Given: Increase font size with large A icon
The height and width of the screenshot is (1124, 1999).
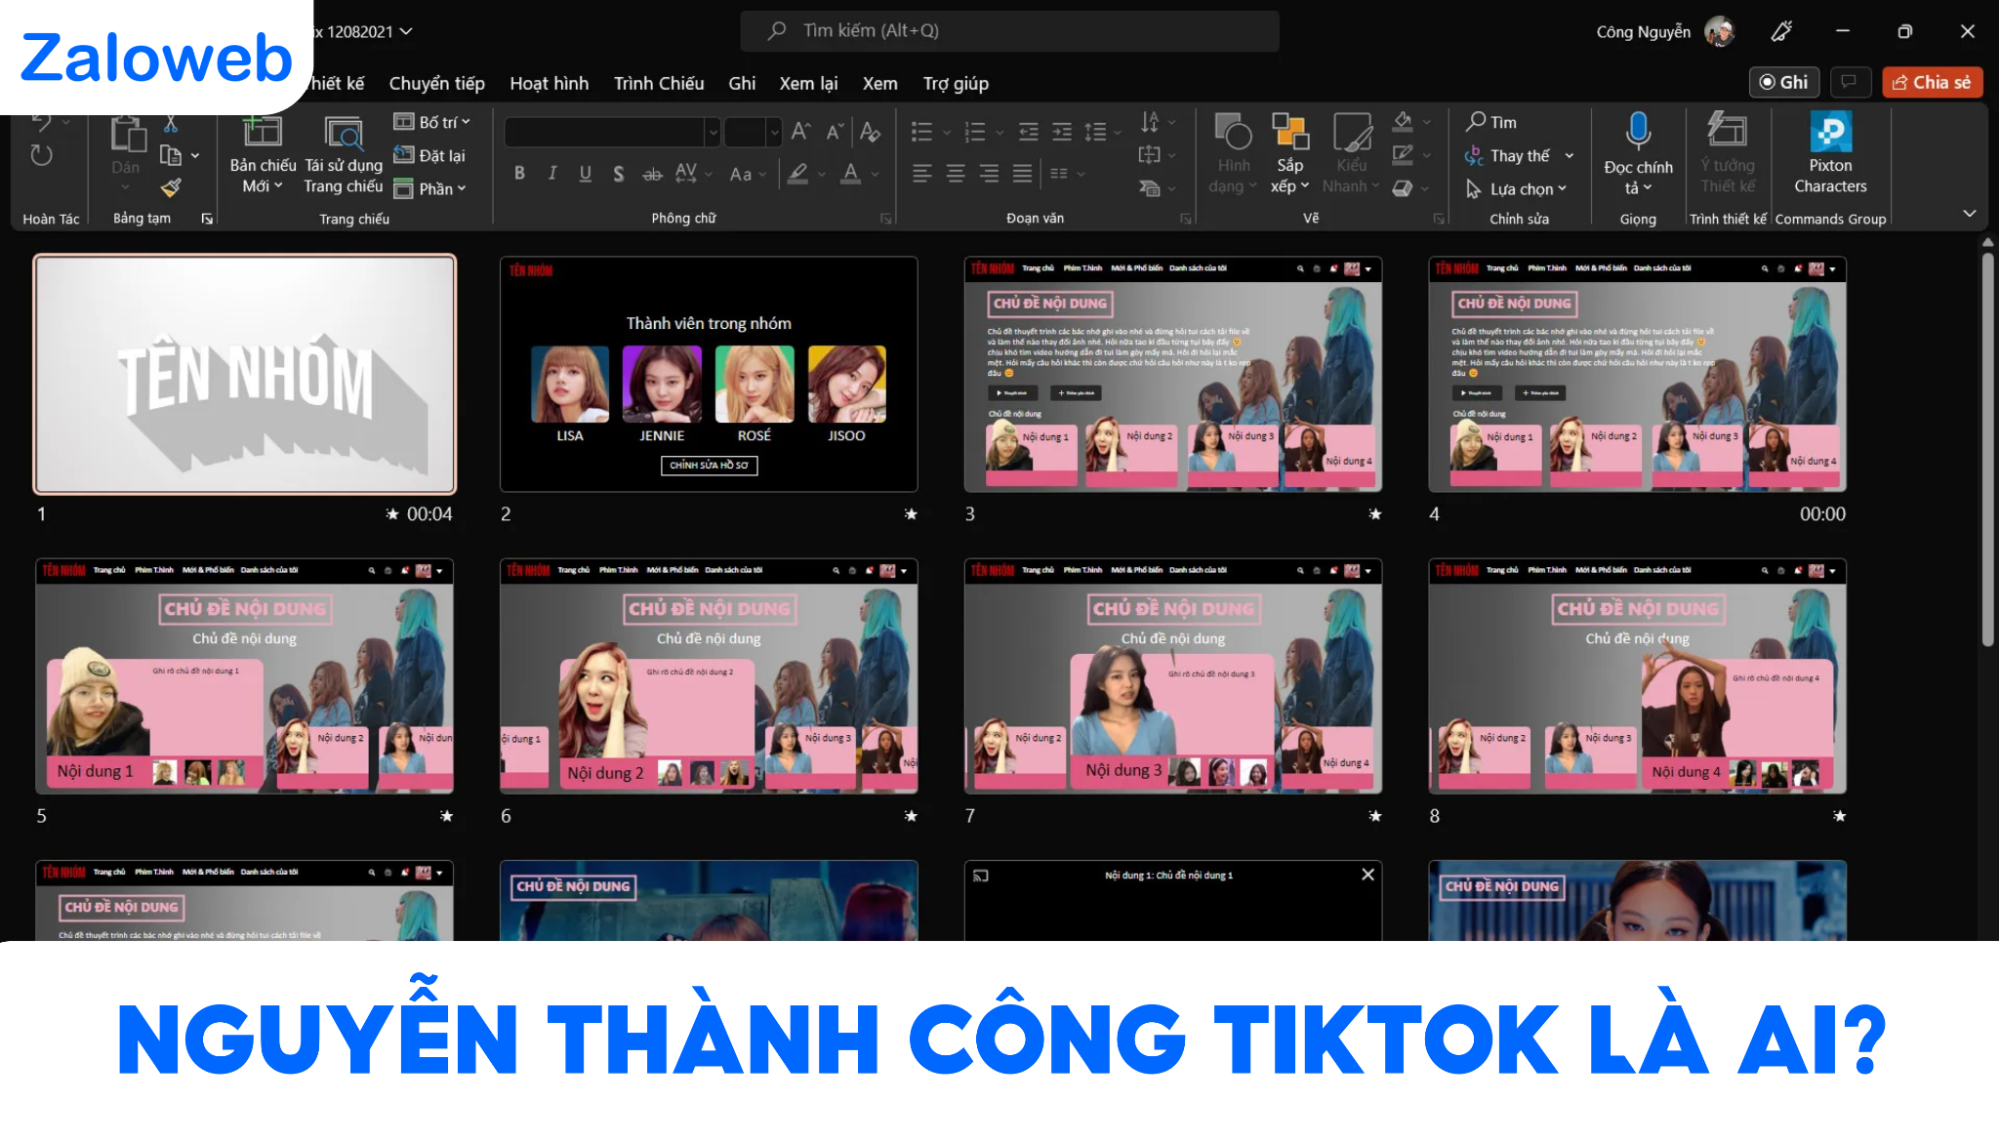Looking at the screenshot, I should point(801,131).
